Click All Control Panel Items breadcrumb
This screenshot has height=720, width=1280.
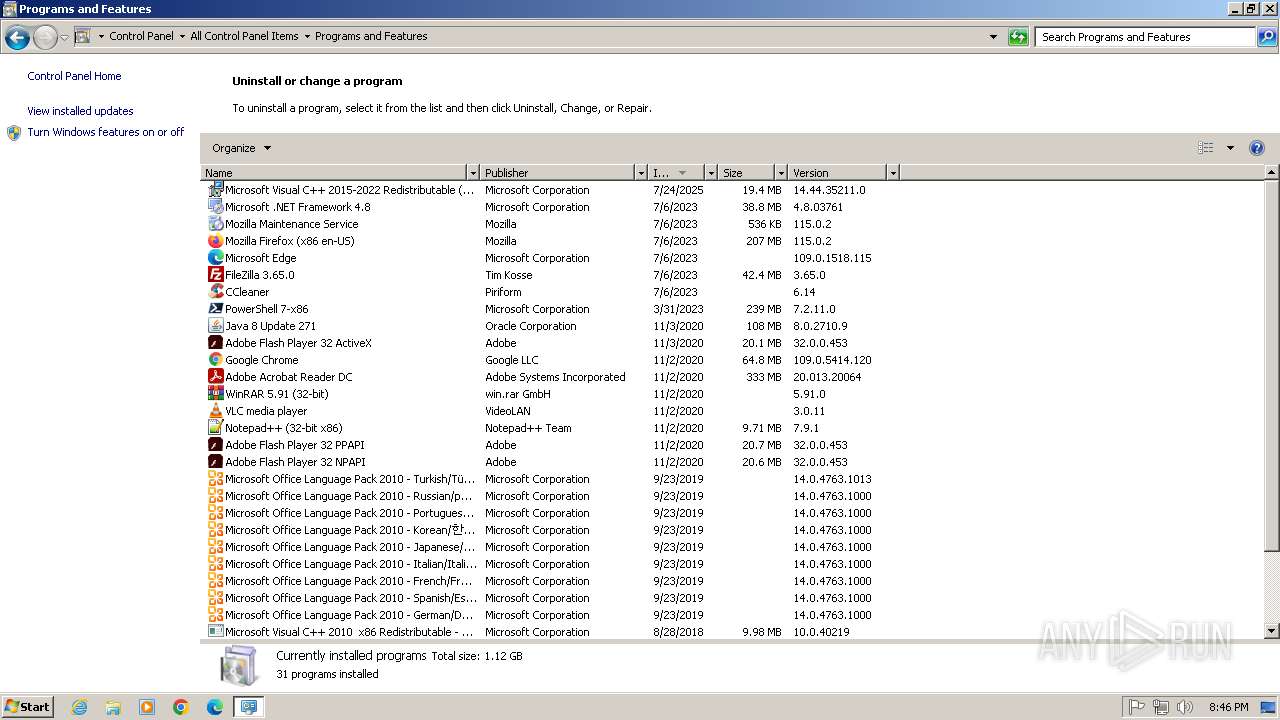244,36
